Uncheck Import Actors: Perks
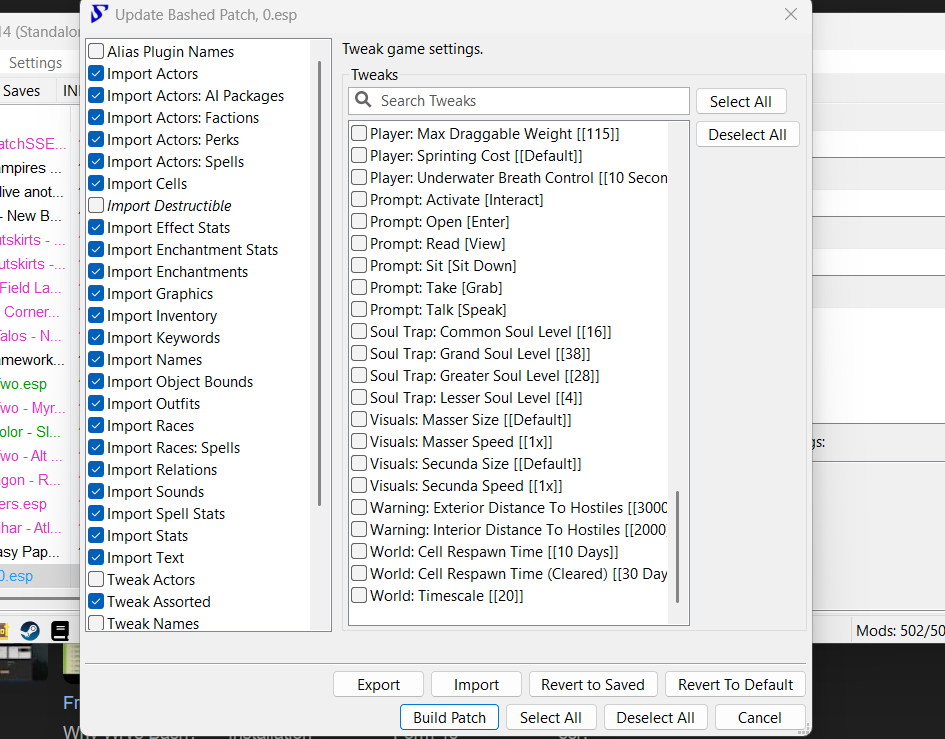 click(x=96, y=139)
